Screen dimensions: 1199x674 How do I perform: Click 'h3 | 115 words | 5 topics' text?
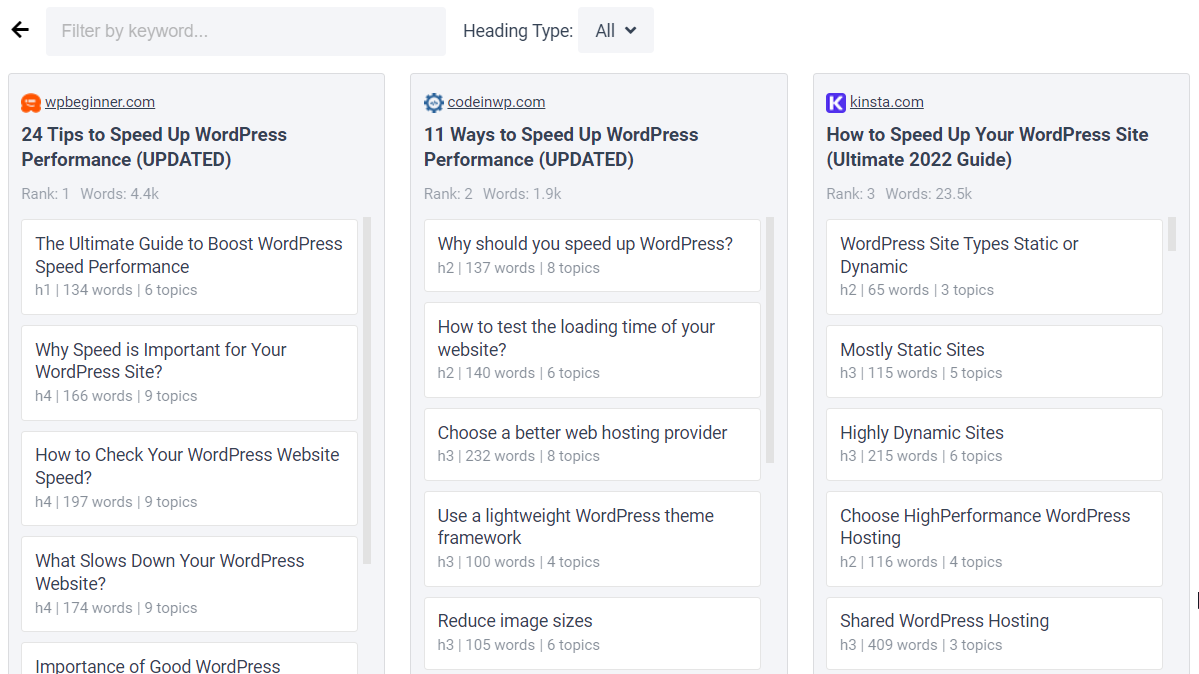point(921,373)
